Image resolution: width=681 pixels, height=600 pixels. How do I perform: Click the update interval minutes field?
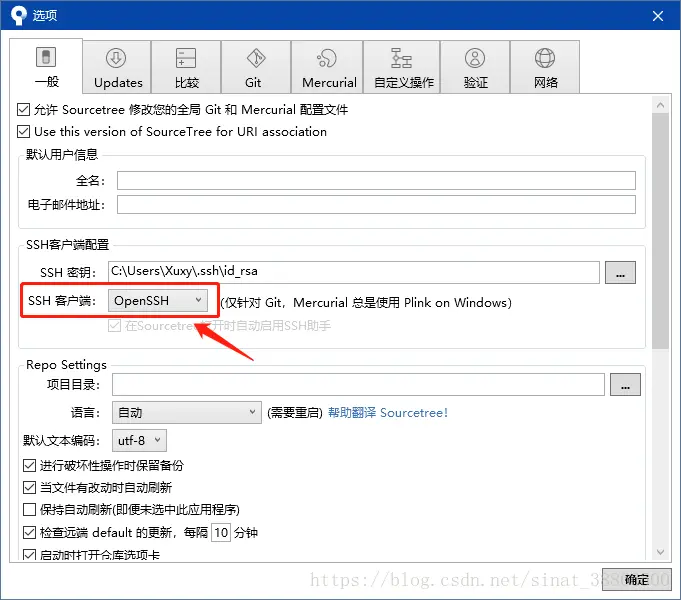point(221,532)
